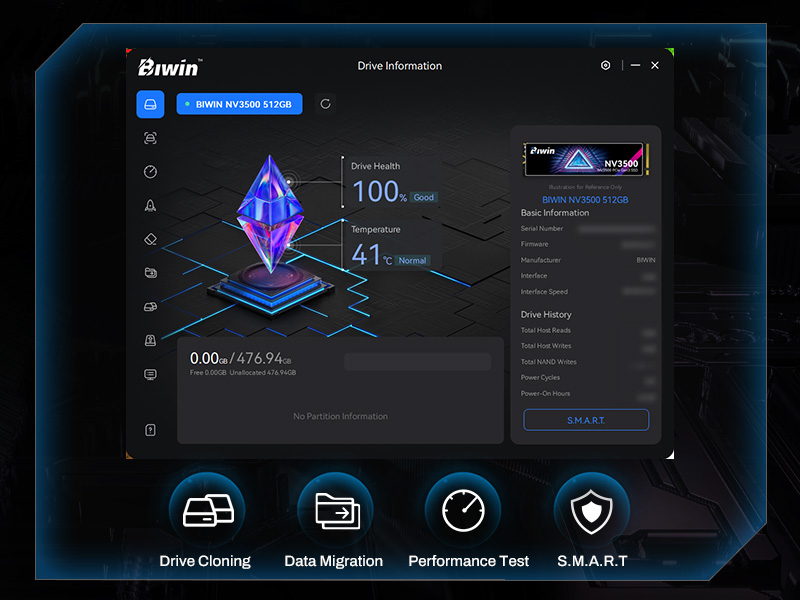800x600 pixels.
Task: Click the 'Interface' row label
Action: point(534,276)
